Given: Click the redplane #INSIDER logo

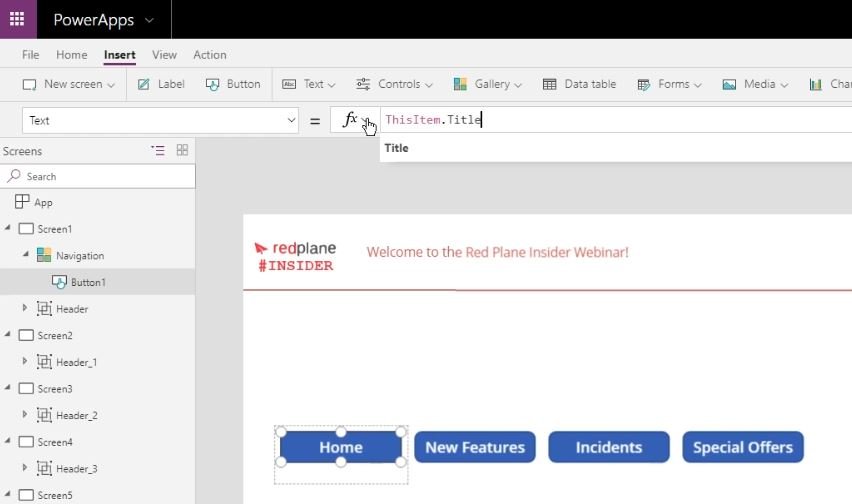Looking at the screenshot, I should [x=295, y=256].
